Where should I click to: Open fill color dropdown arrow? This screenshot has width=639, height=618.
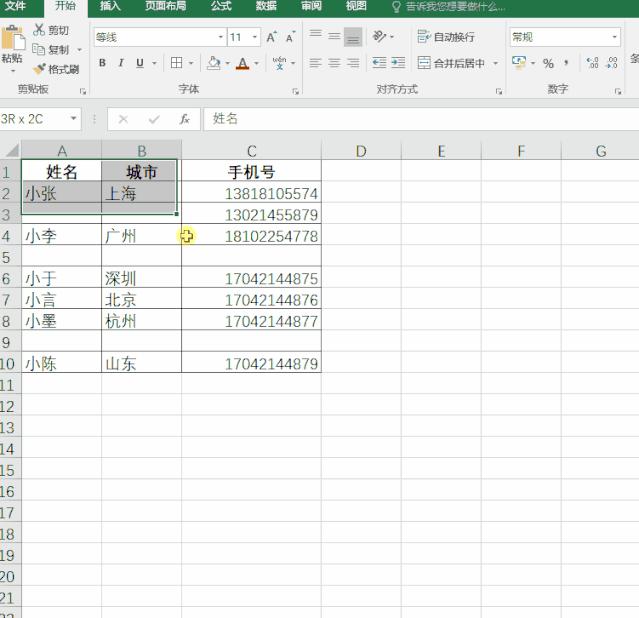(227, 63)
